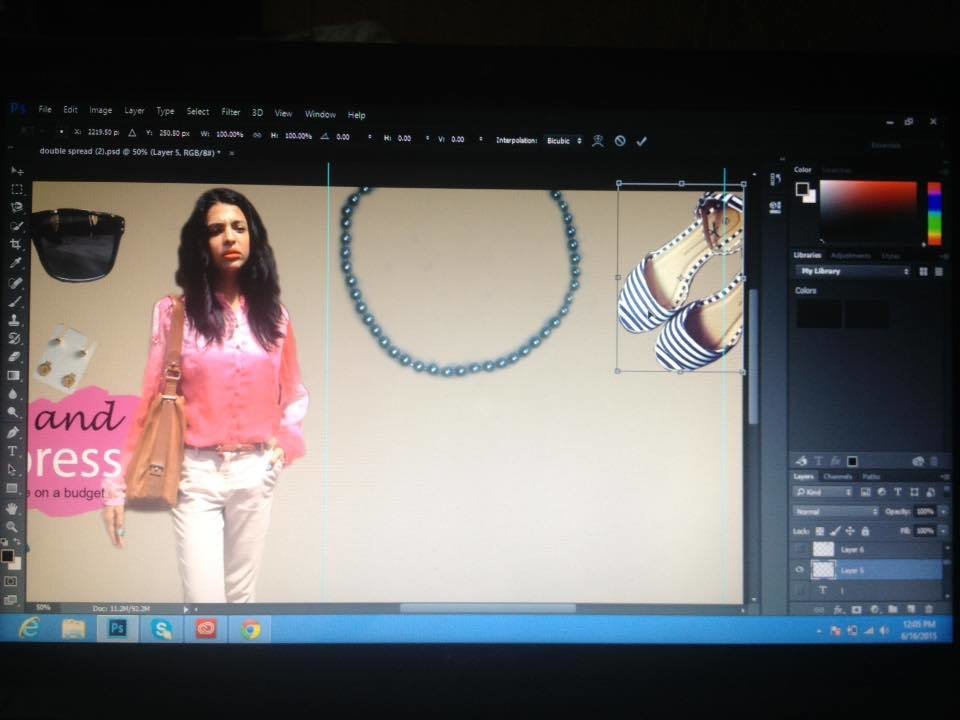Image resolution: width=960 pixels, height=720 pixels.
Task: Select the Rectangle shape tool
Action: pyautogui.click(x=12, y=489)
